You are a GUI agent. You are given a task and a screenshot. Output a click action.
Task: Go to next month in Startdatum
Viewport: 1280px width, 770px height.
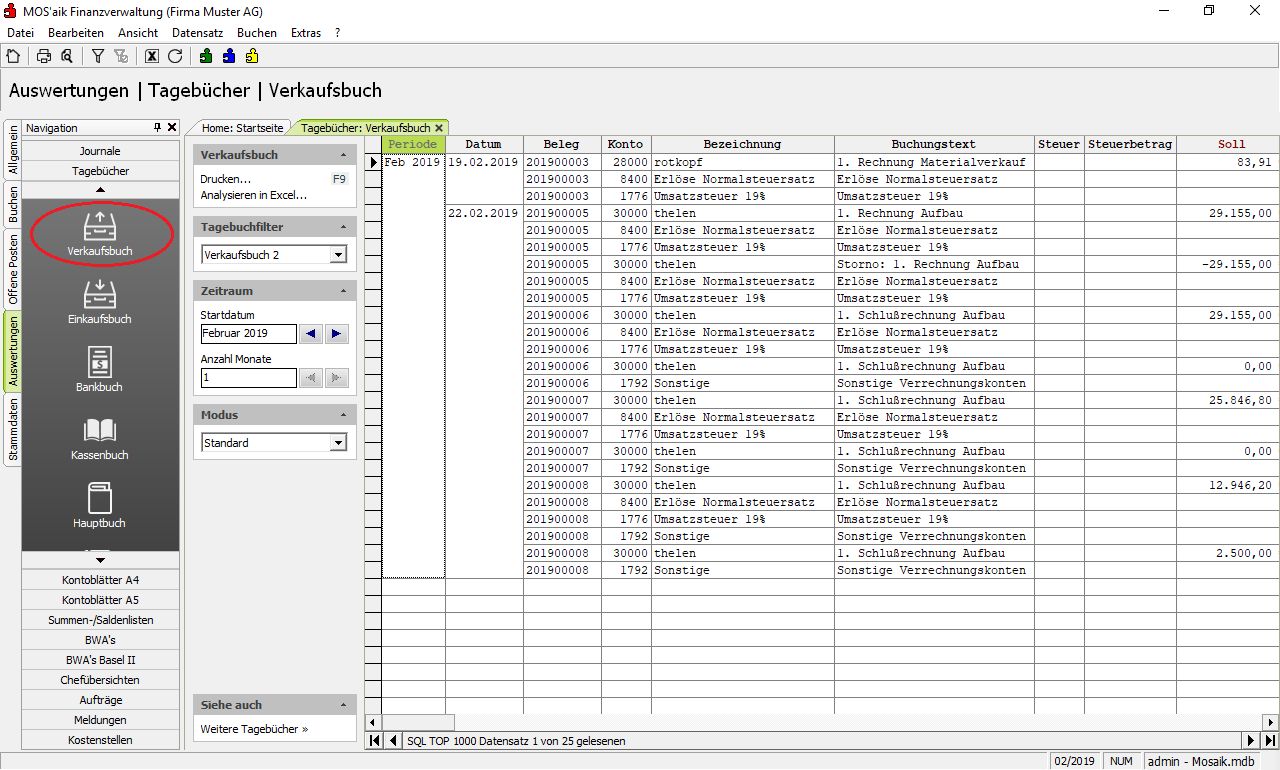point(336,334)
